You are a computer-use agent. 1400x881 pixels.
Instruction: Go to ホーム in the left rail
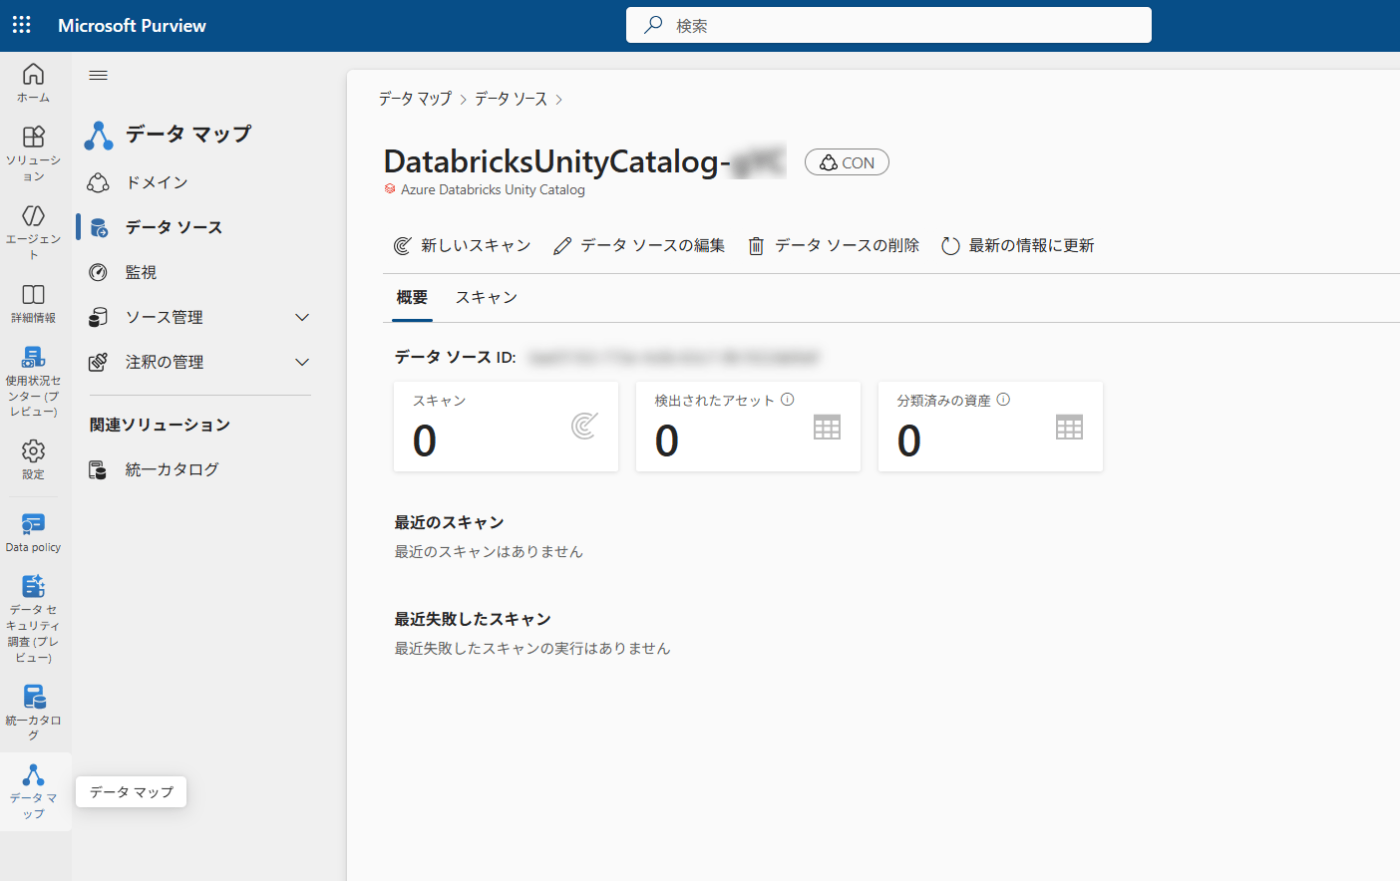(33, 83)
